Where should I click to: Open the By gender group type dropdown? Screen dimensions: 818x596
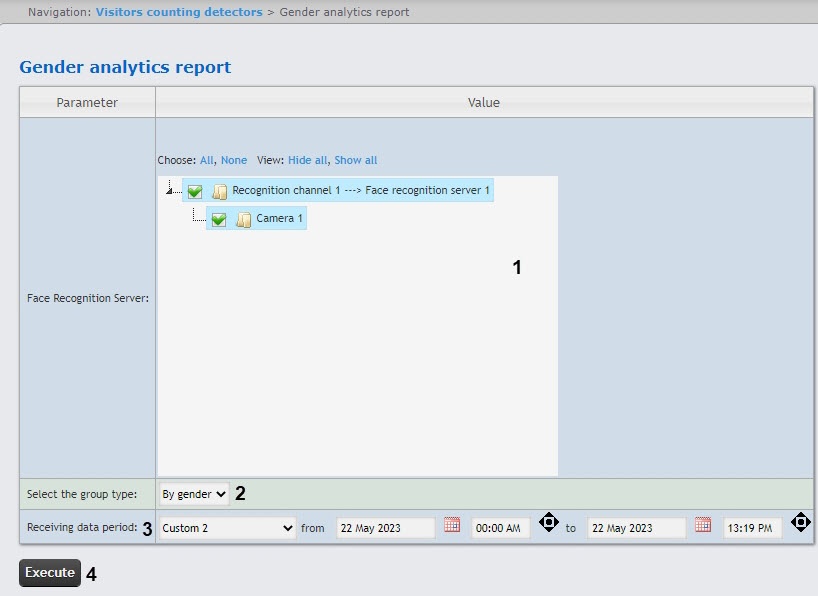click(x=194, y=493)
